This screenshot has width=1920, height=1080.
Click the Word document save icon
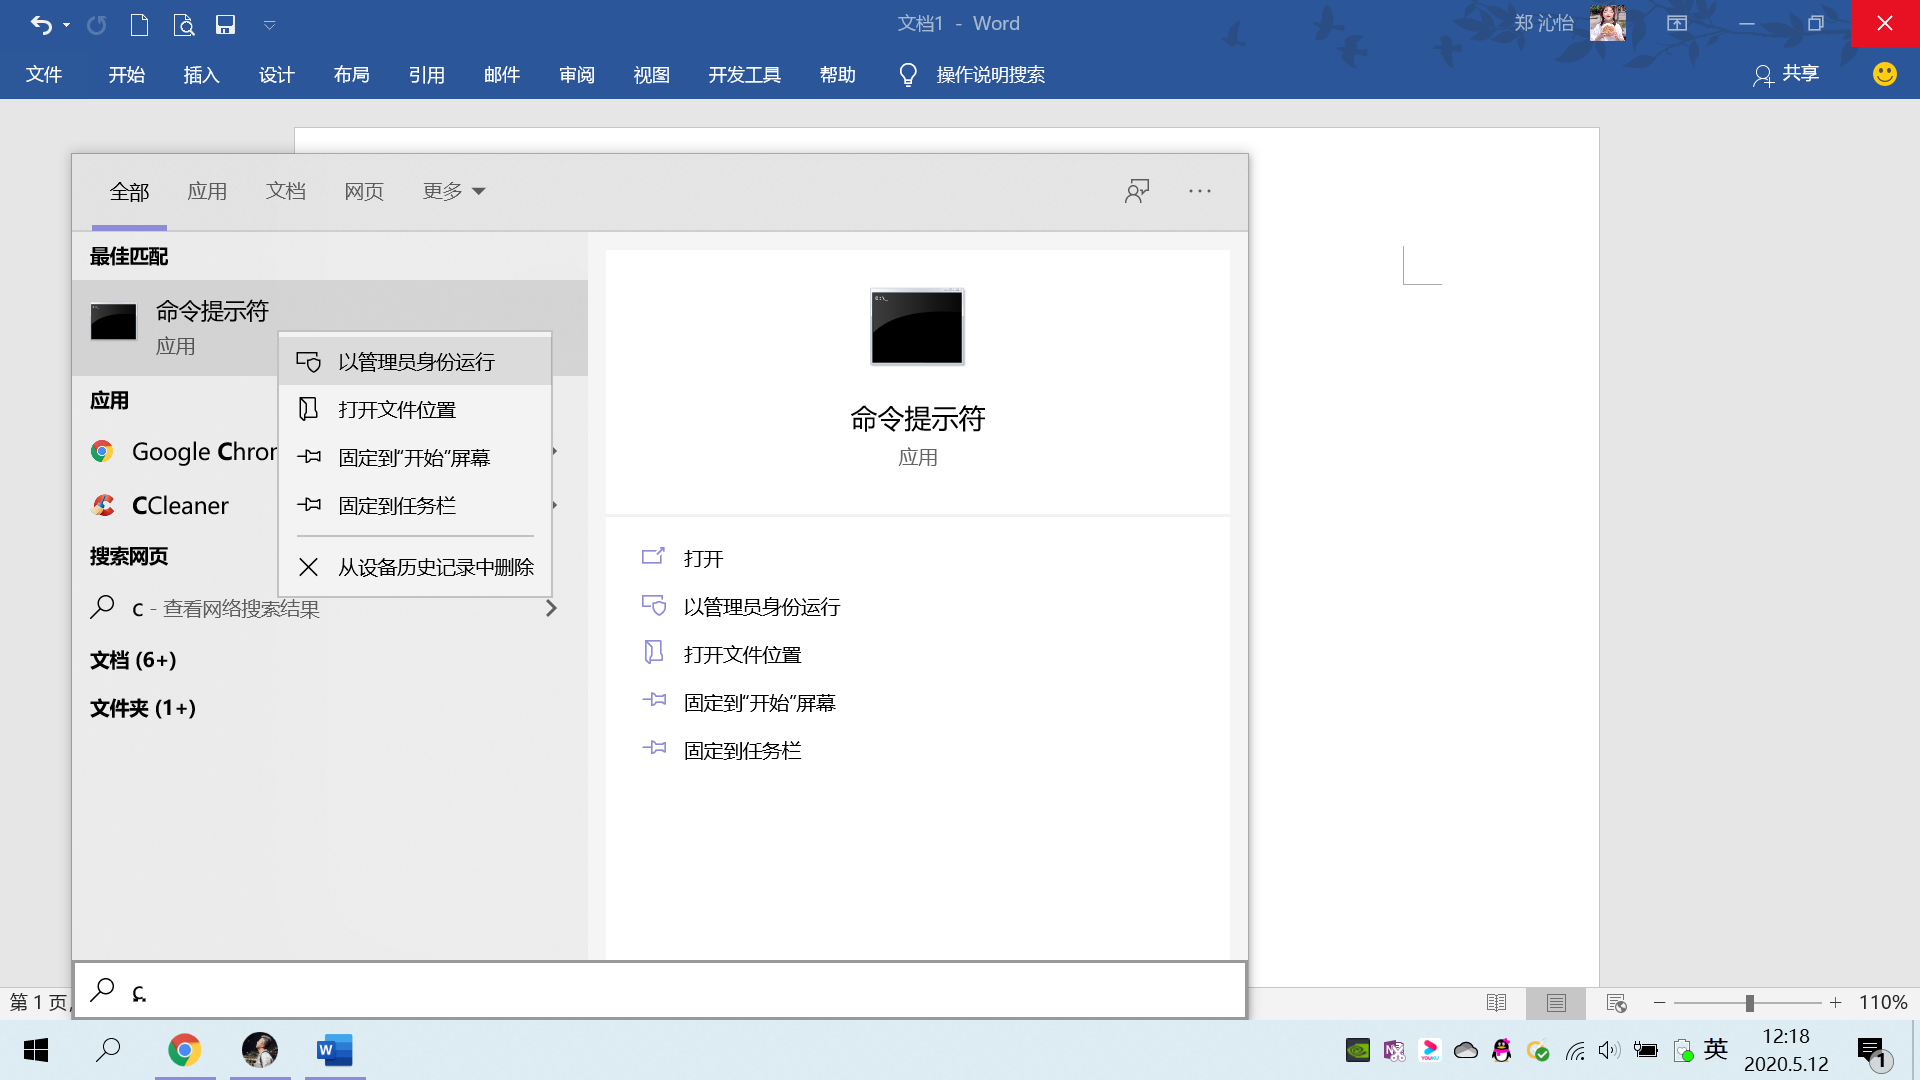click(224, 24)
